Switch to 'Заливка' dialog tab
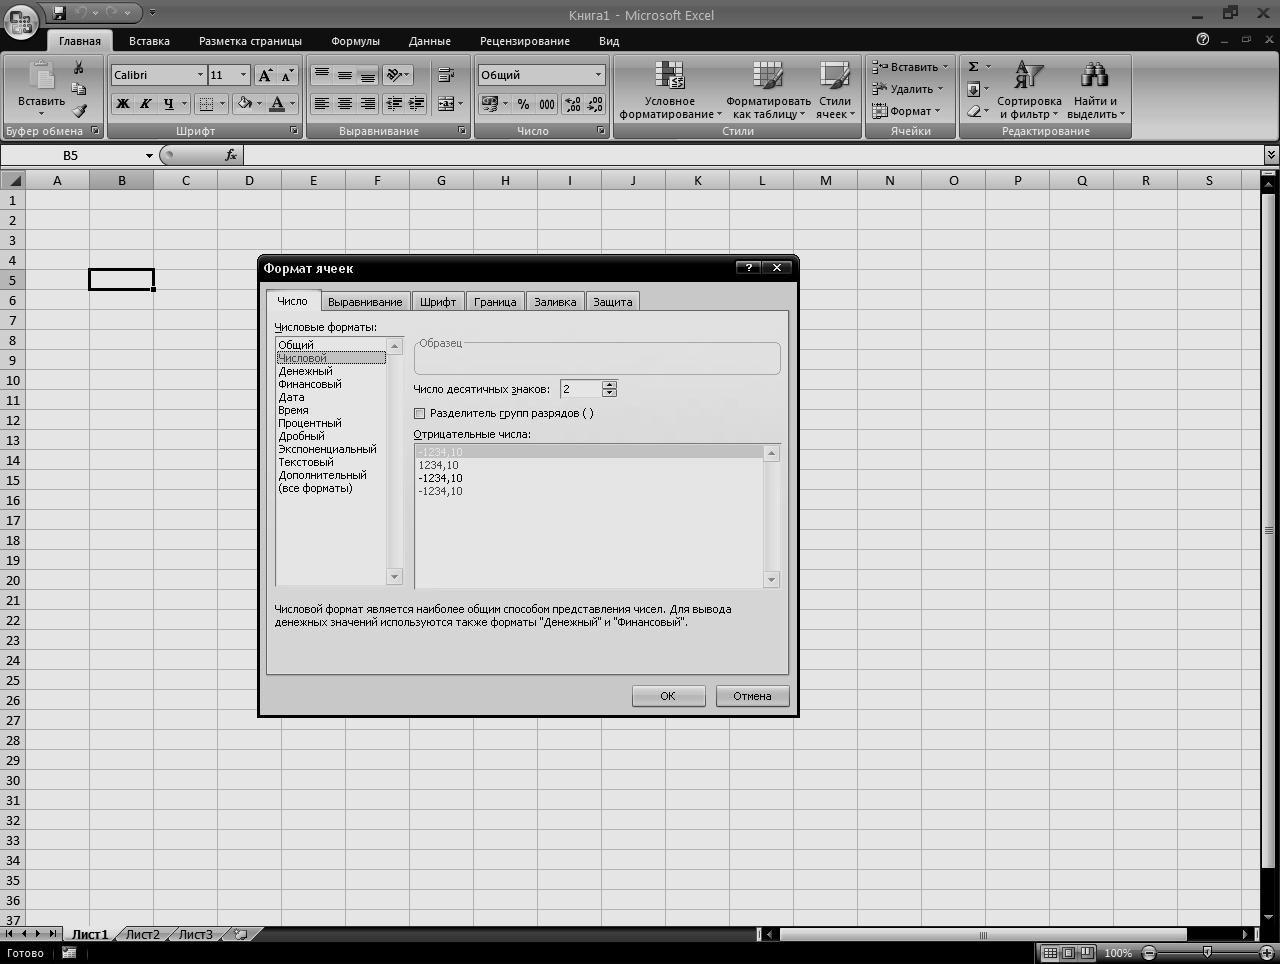This screenshot has height=964, width=1280. point(555,302)
